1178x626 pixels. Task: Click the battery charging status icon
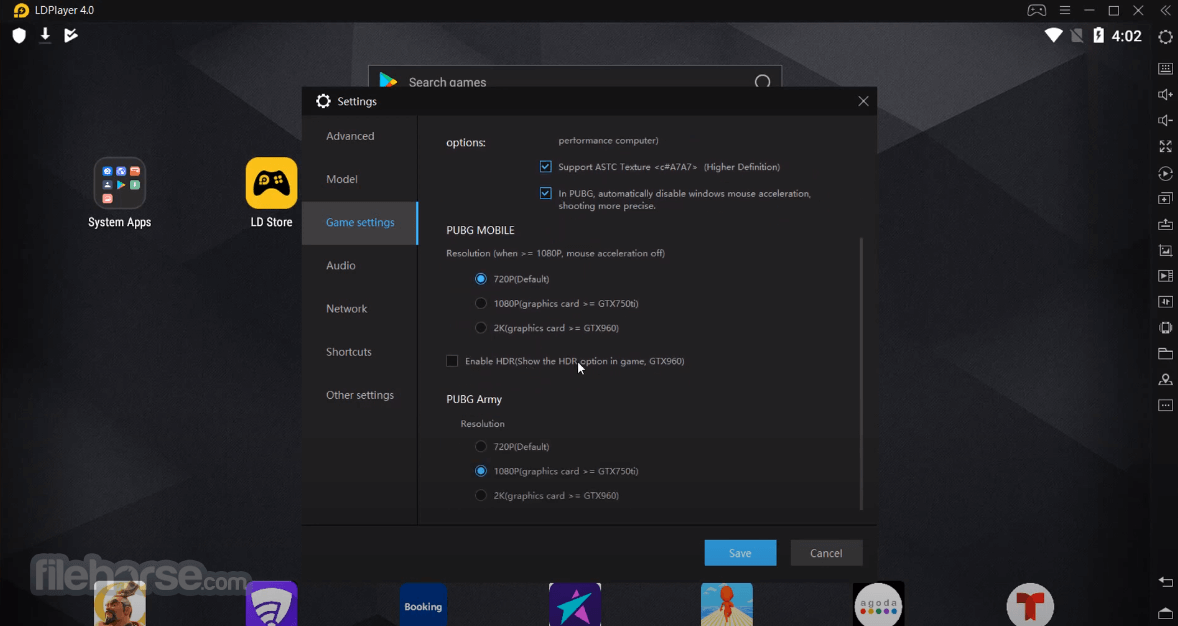pos(1098,35)
